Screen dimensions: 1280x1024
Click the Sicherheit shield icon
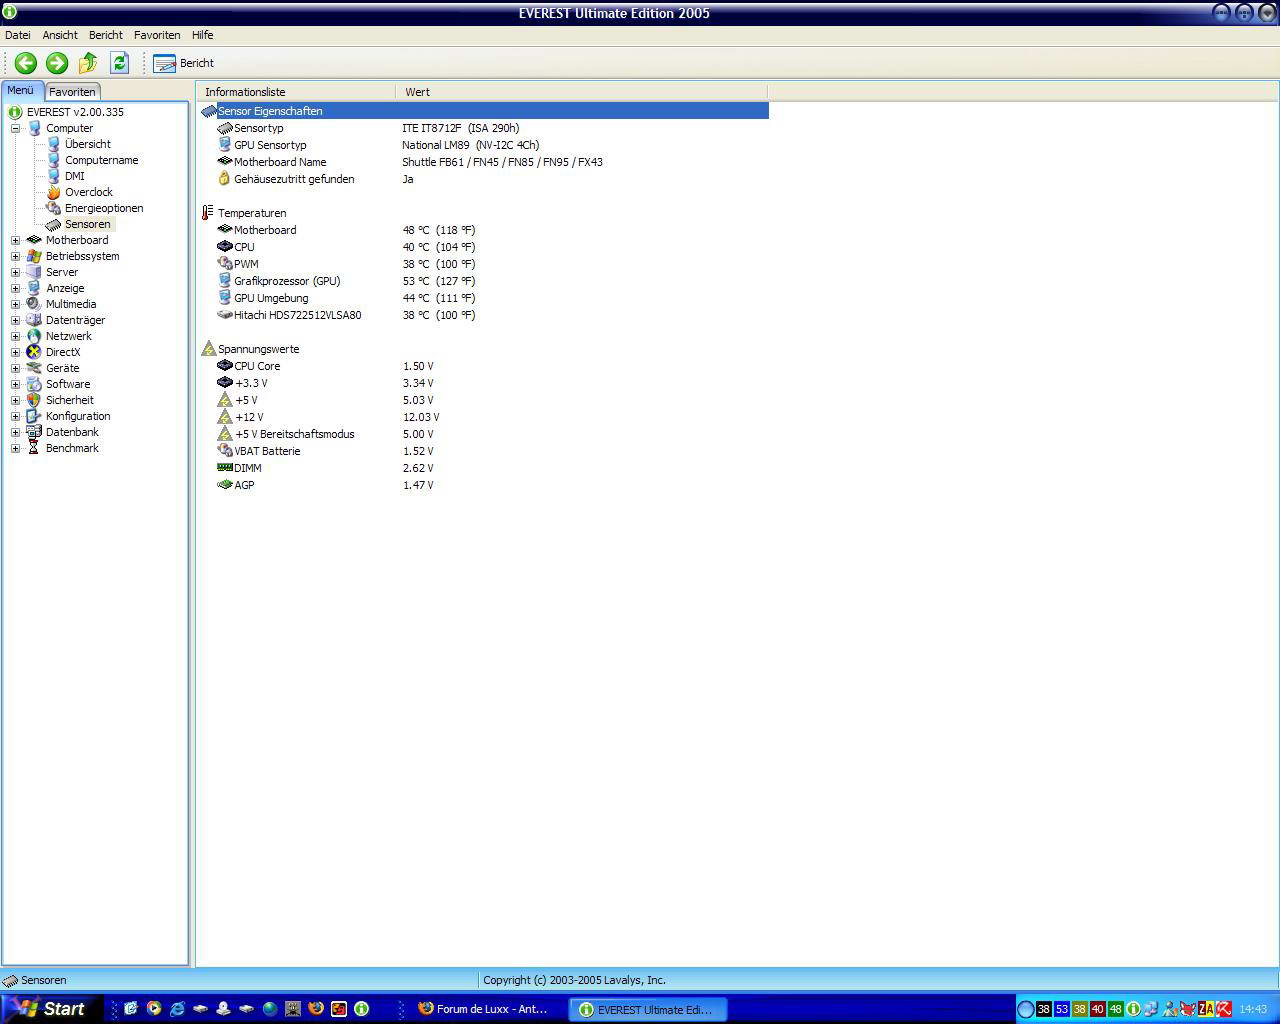[34, 400]
